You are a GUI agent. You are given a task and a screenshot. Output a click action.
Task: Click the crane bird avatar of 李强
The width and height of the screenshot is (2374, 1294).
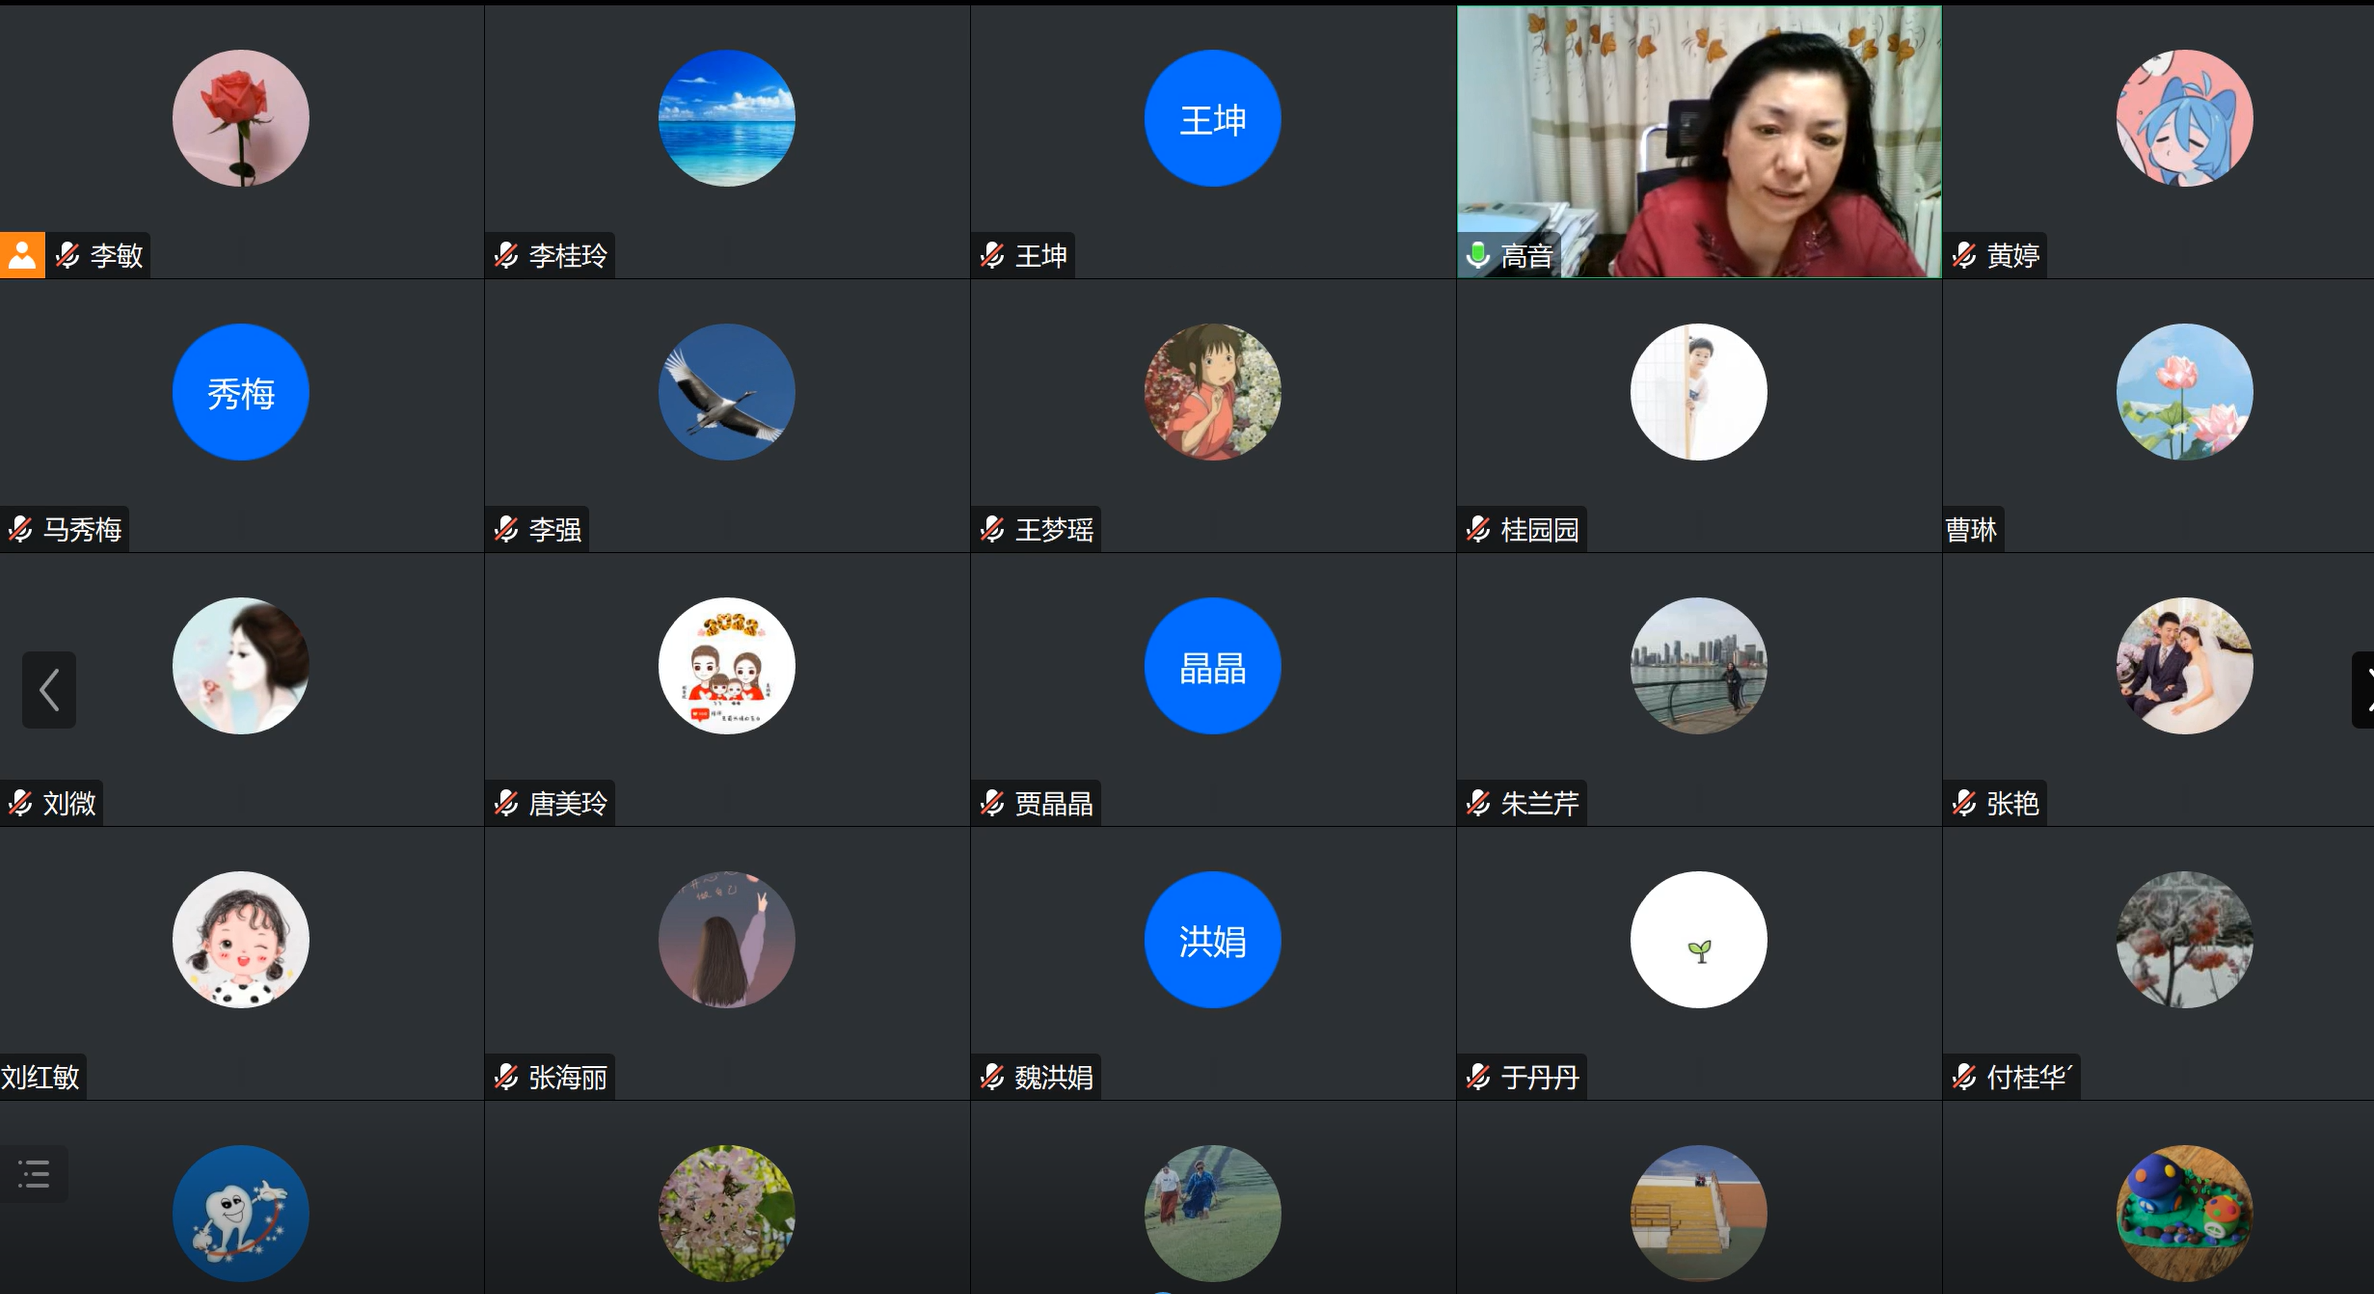pos(726,392)
